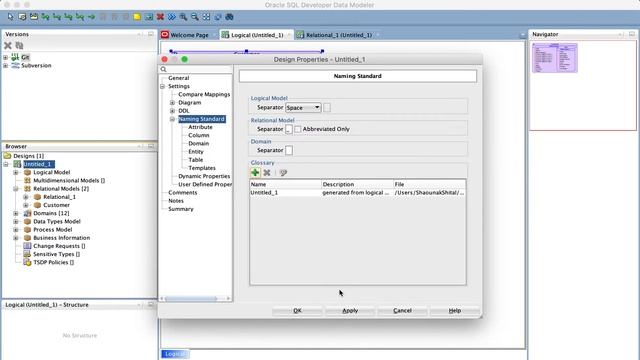
Task: Click the search magnifier in Design Properties
Action: [164, 69]
